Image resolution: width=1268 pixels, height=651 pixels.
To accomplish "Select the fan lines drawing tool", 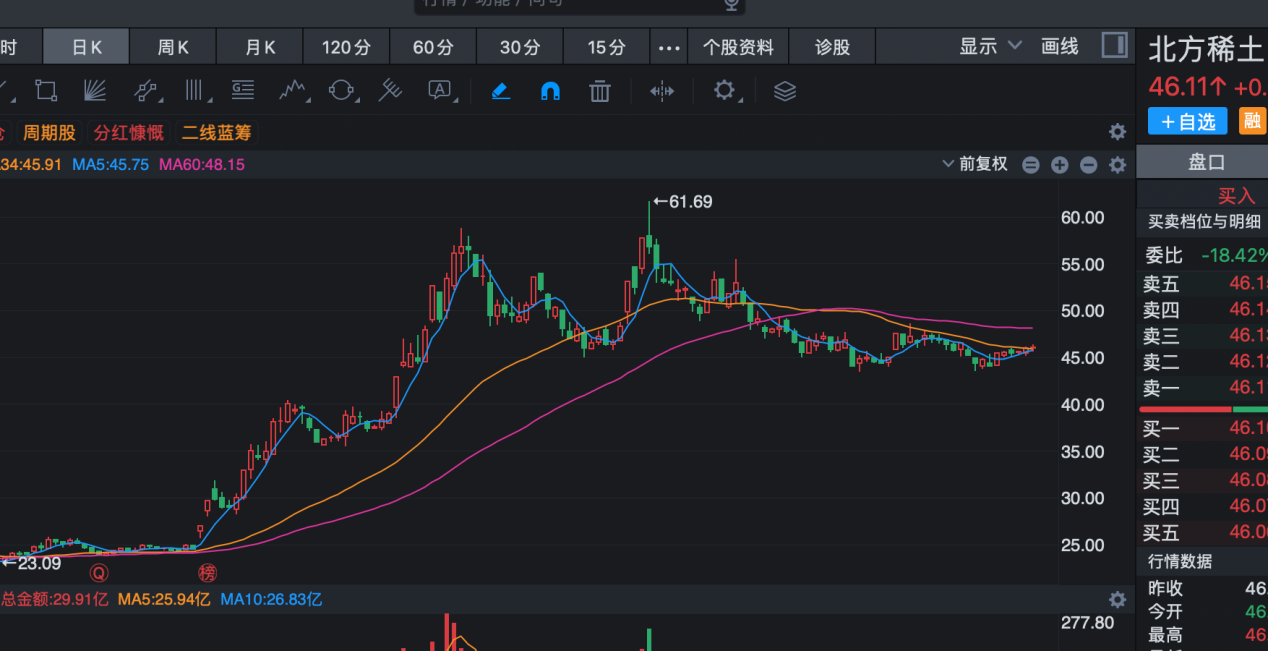I will coord(94,91).
